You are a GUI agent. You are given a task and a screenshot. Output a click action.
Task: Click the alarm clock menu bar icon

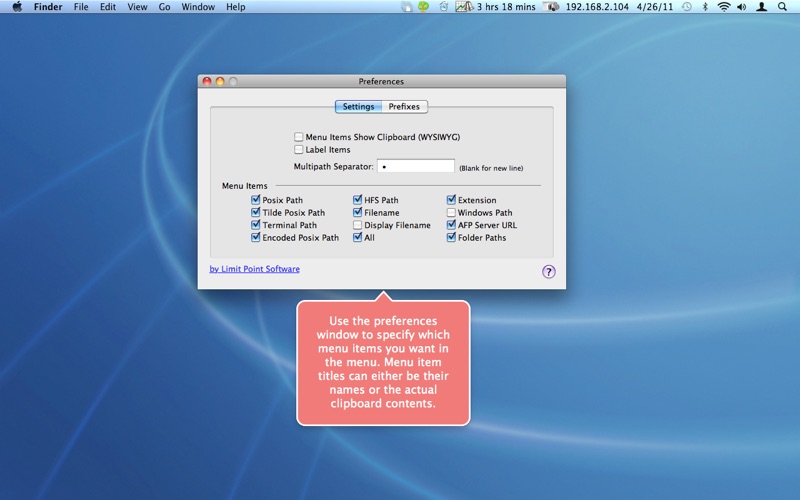(443, 7)
